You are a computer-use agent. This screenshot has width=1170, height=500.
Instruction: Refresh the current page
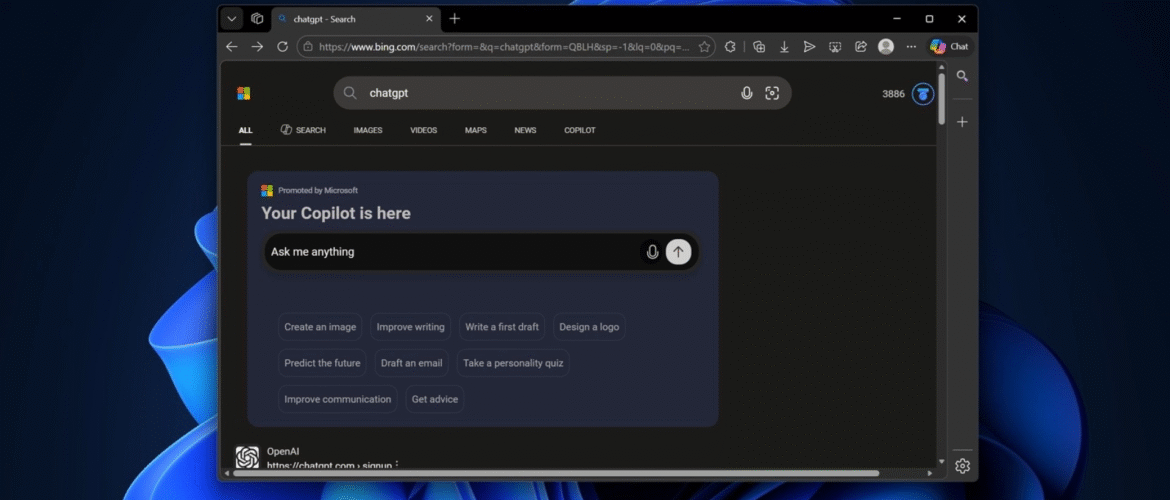[282, 46]
